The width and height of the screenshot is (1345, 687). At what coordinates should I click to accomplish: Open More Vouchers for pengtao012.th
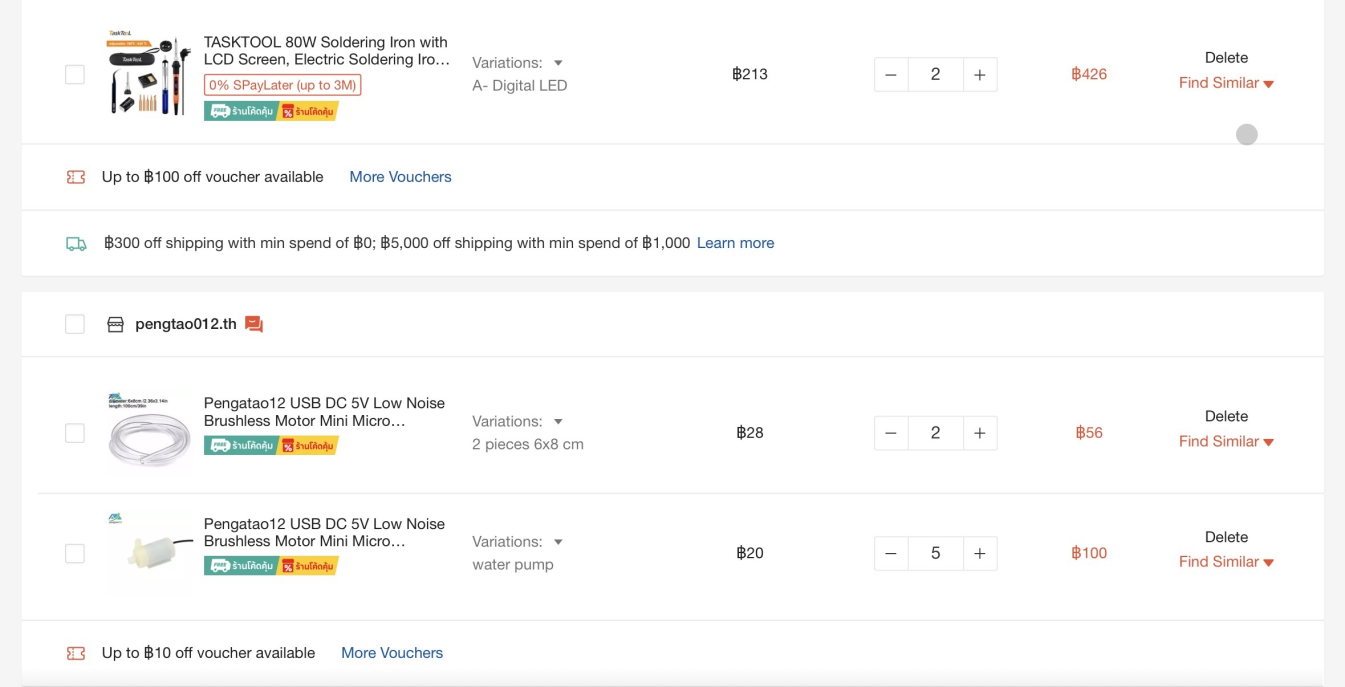tap(392, 653)
